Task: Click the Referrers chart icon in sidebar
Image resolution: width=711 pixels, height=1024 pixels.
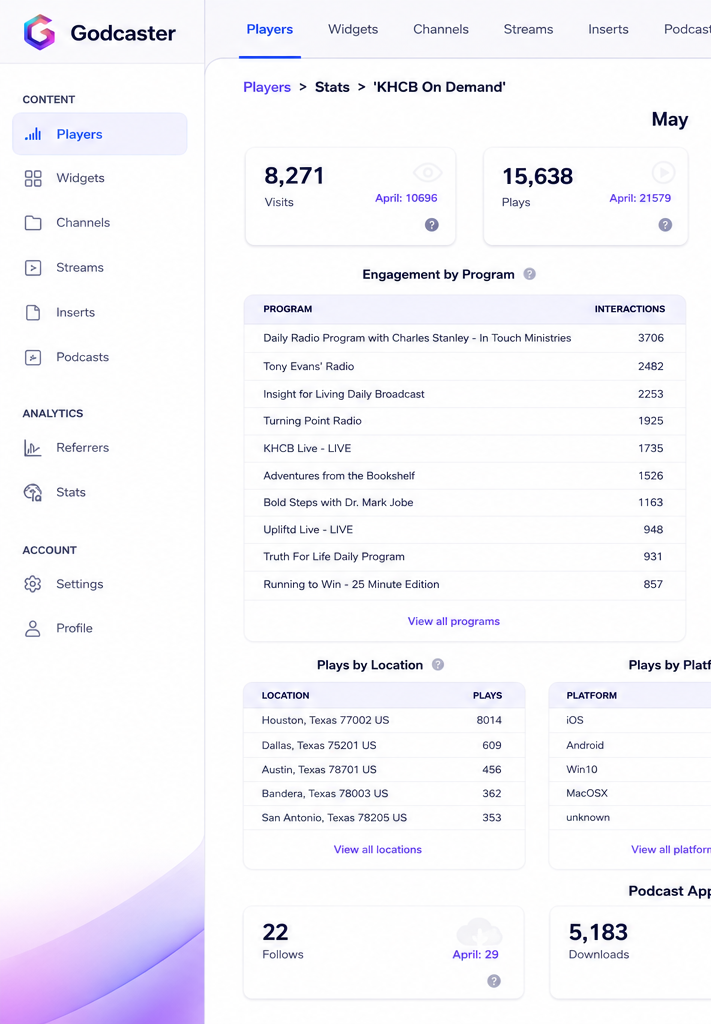Action: click(33, 448)
